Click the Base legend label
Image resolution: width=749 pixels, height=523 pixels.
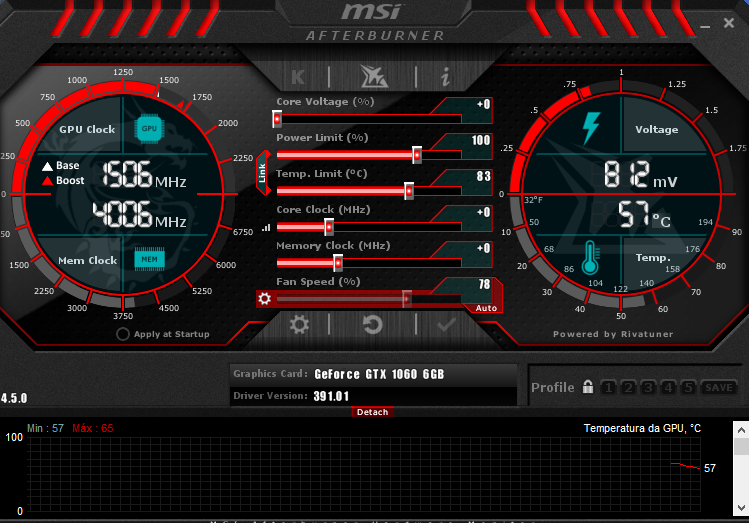(68, 166)
